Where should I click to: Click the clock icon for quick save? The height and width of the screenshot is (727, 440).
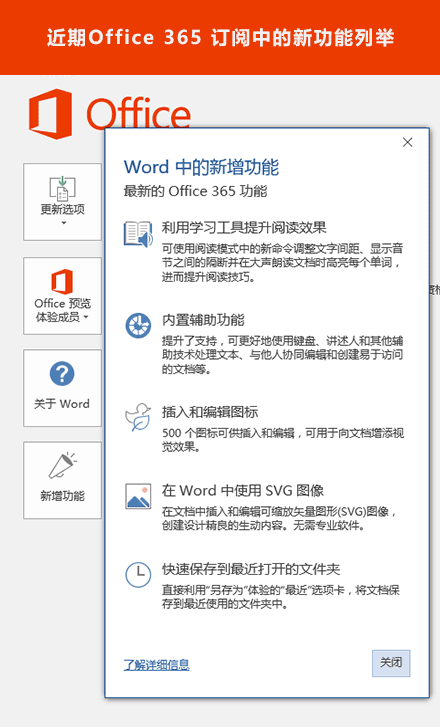[138, 574]
